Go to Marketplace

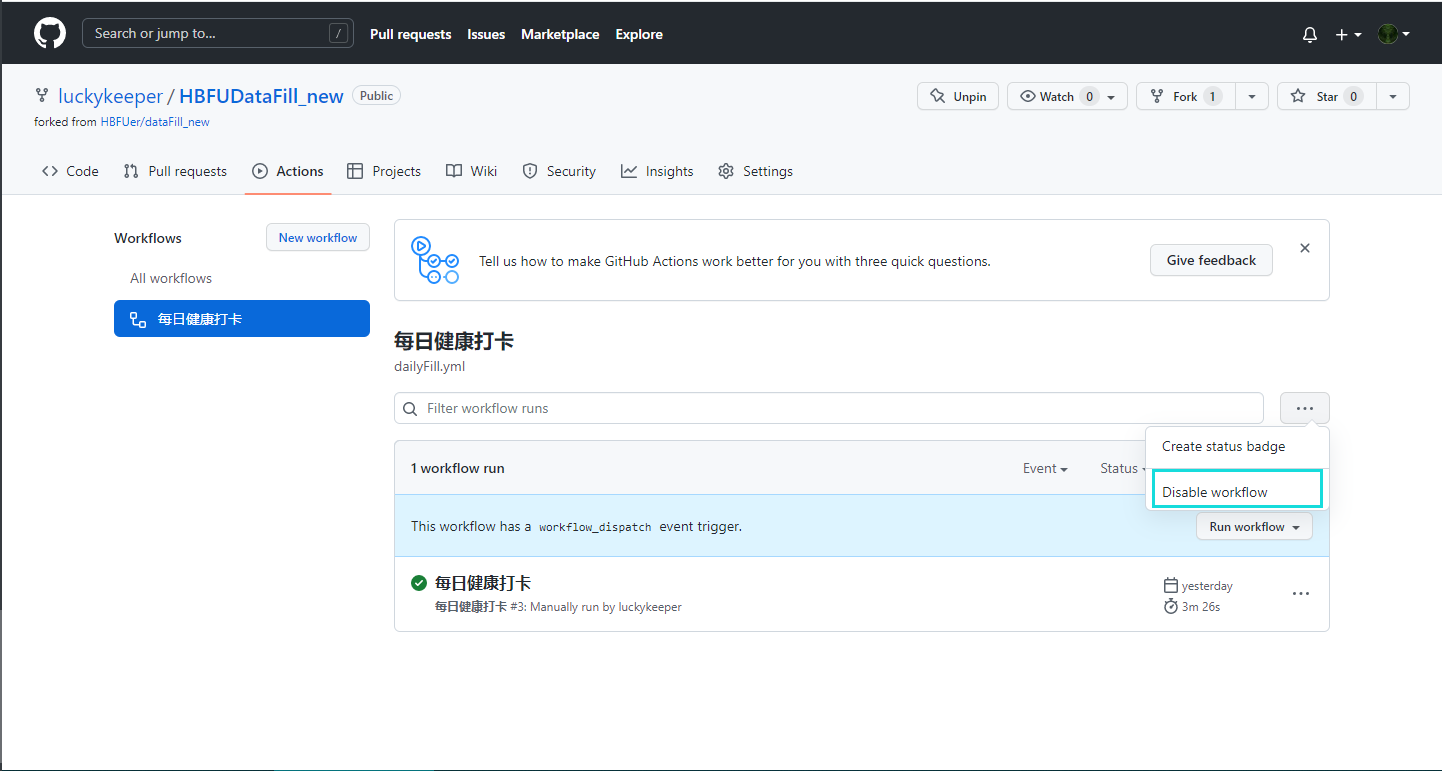(x=560, y=34)
